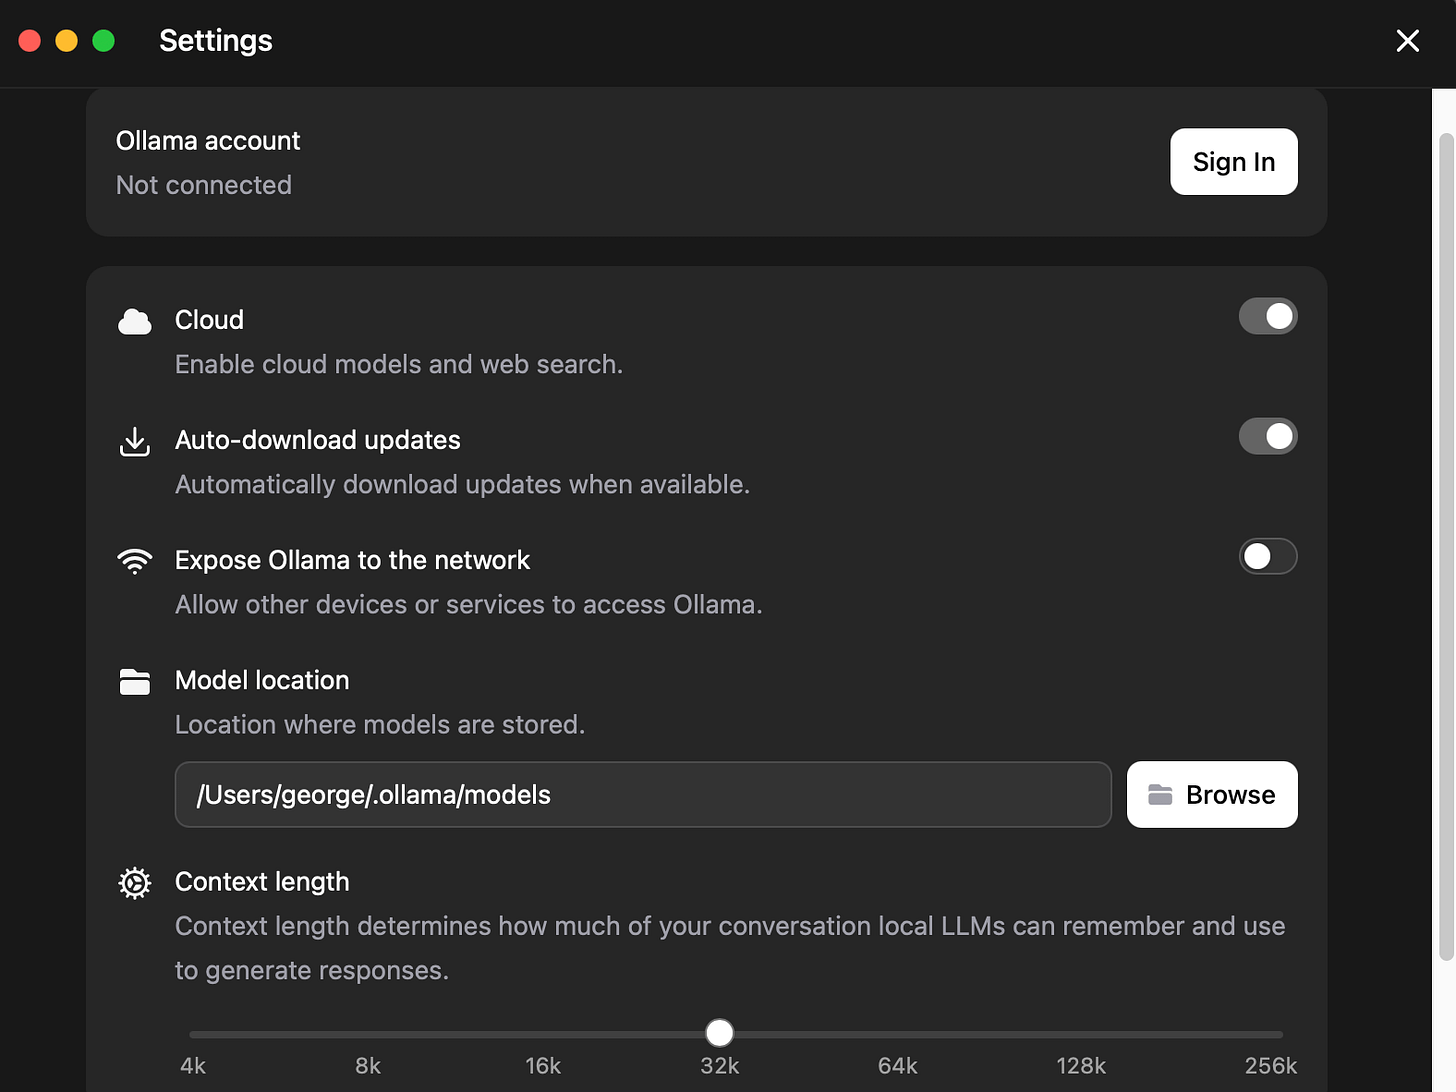
Task: Click the Model location folder icon
Action: point(135,681)
